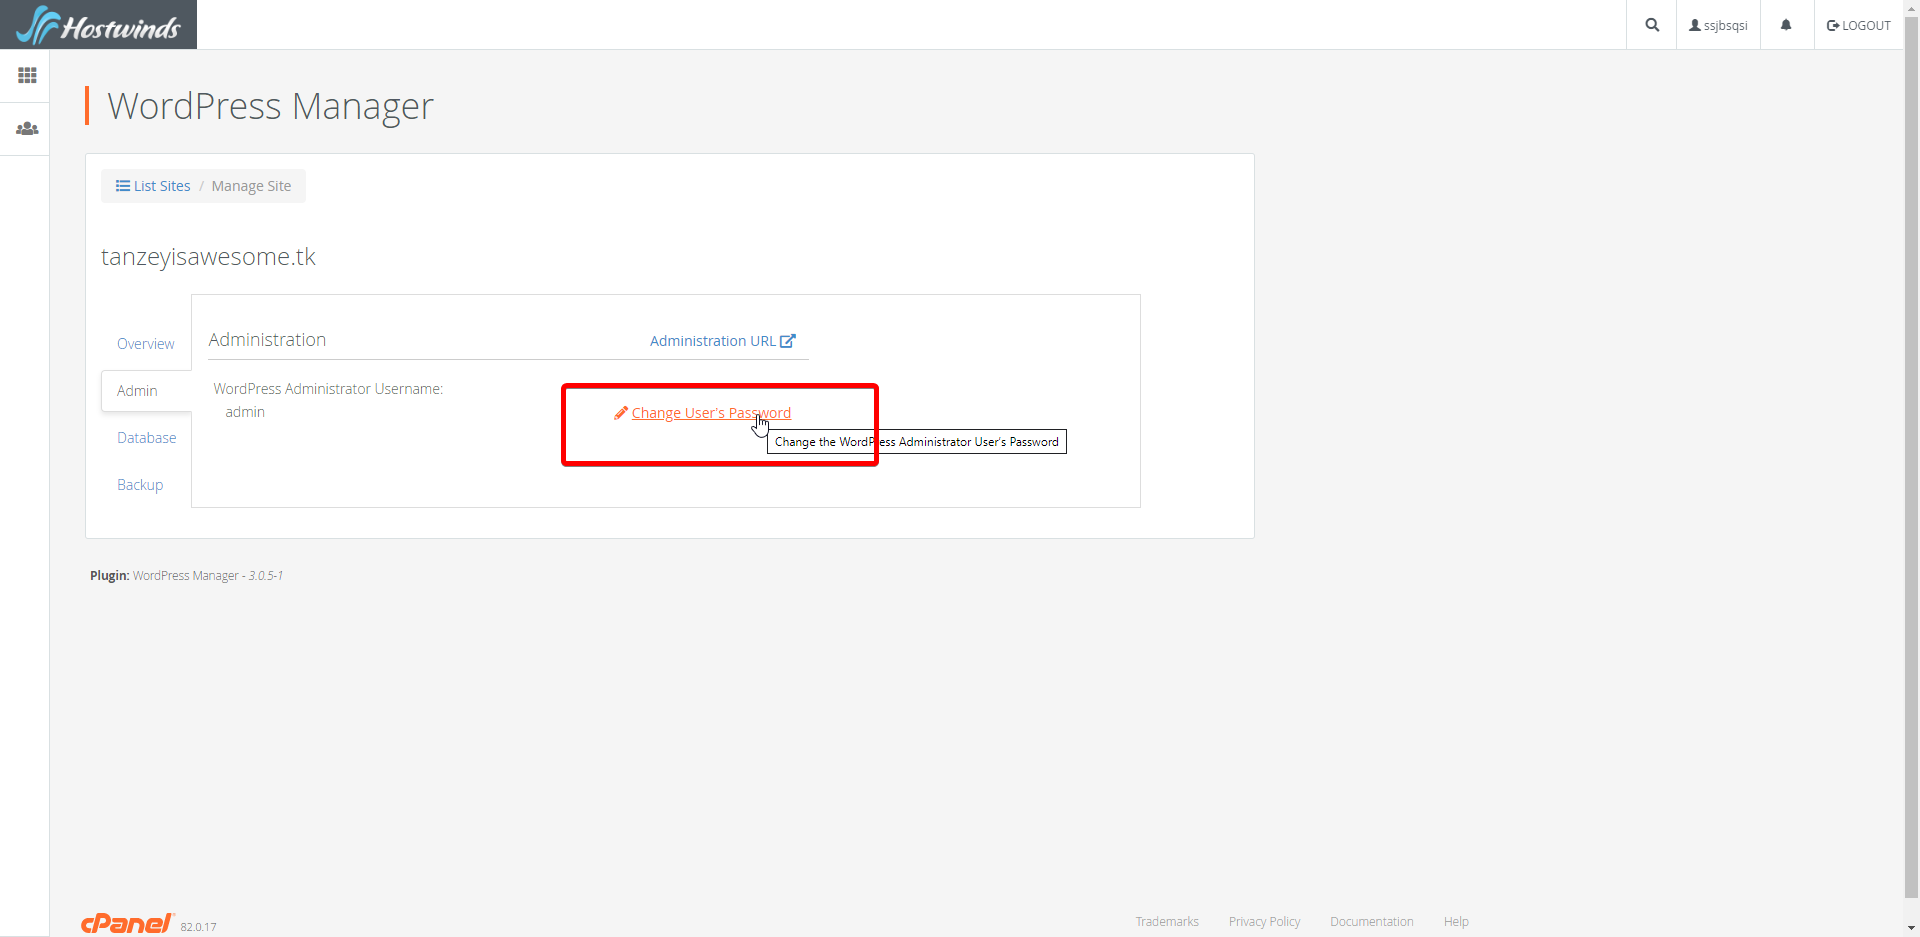Image resolution: width=1920 pixels, height=937 pixels.
Task: Click the plugin version 3.0.5-1 text
Action: click(x=266, y=576)
